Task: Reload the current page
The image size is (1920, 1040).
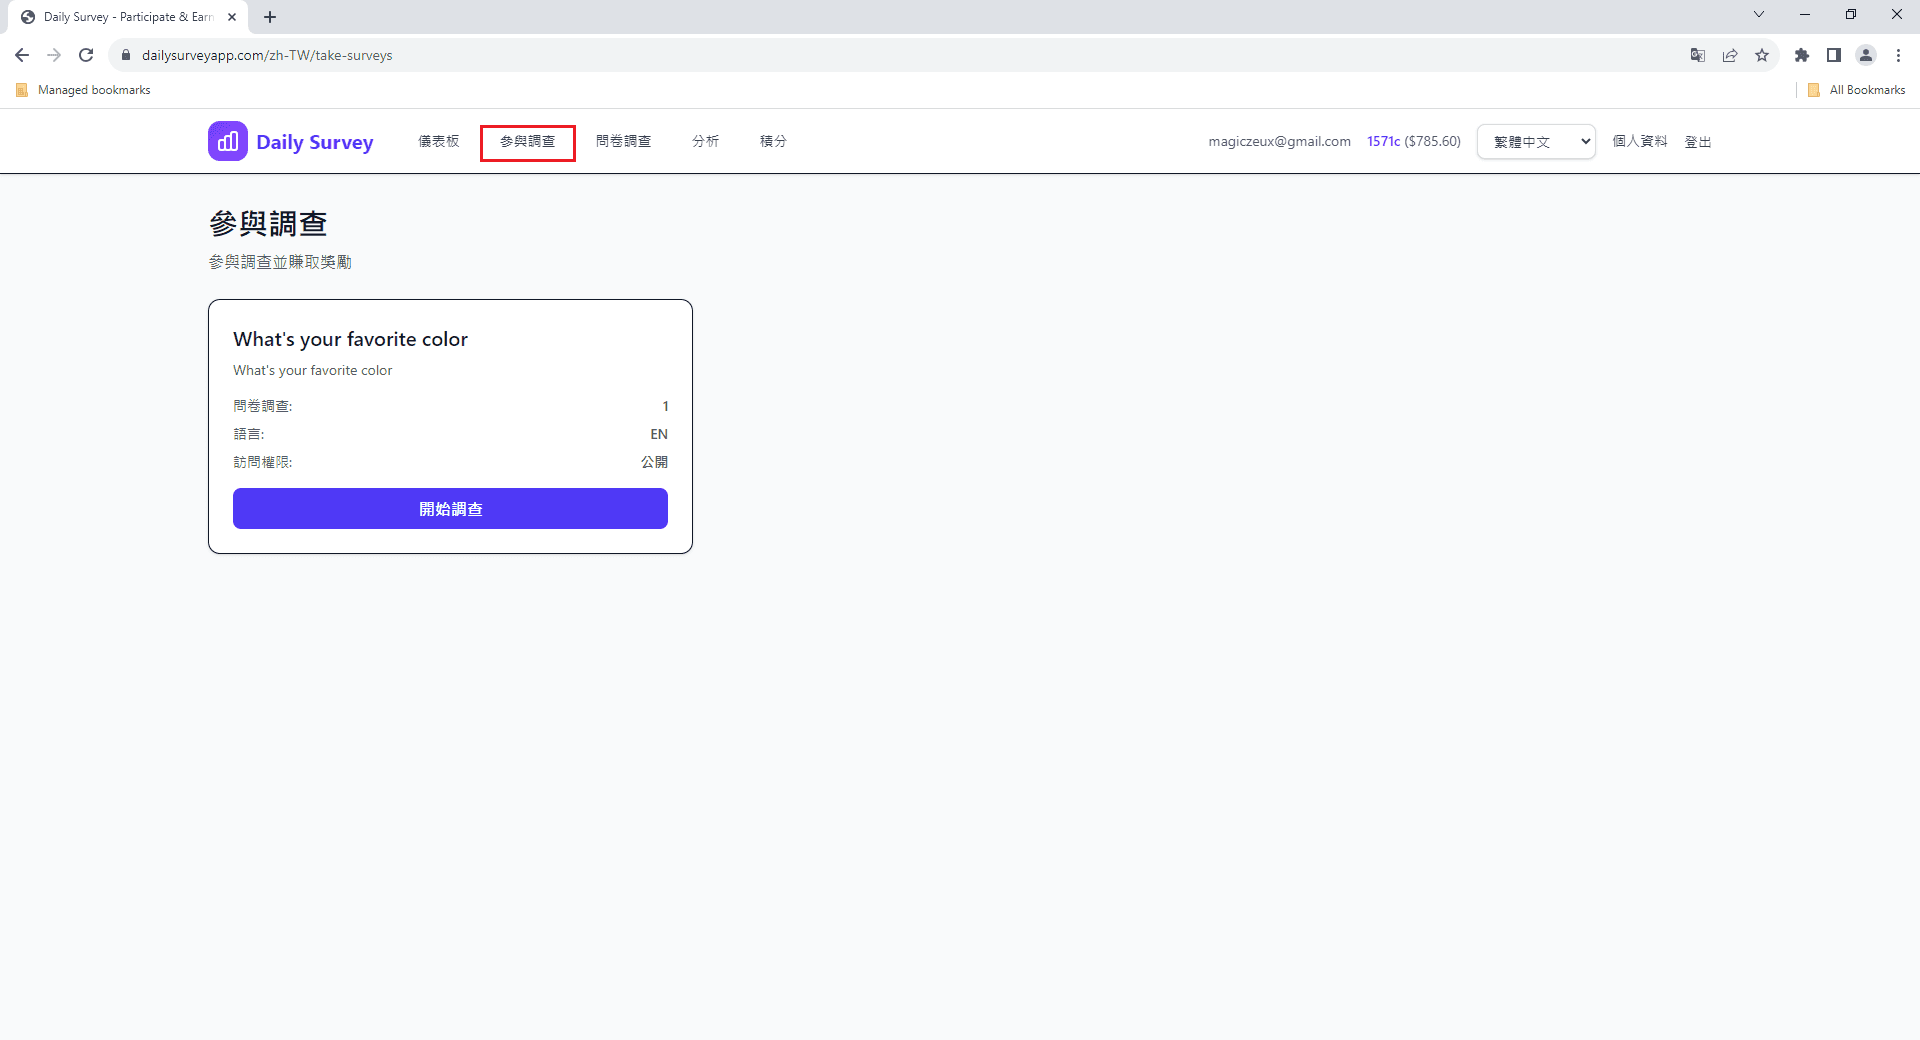Action: [x=86, y=55]
